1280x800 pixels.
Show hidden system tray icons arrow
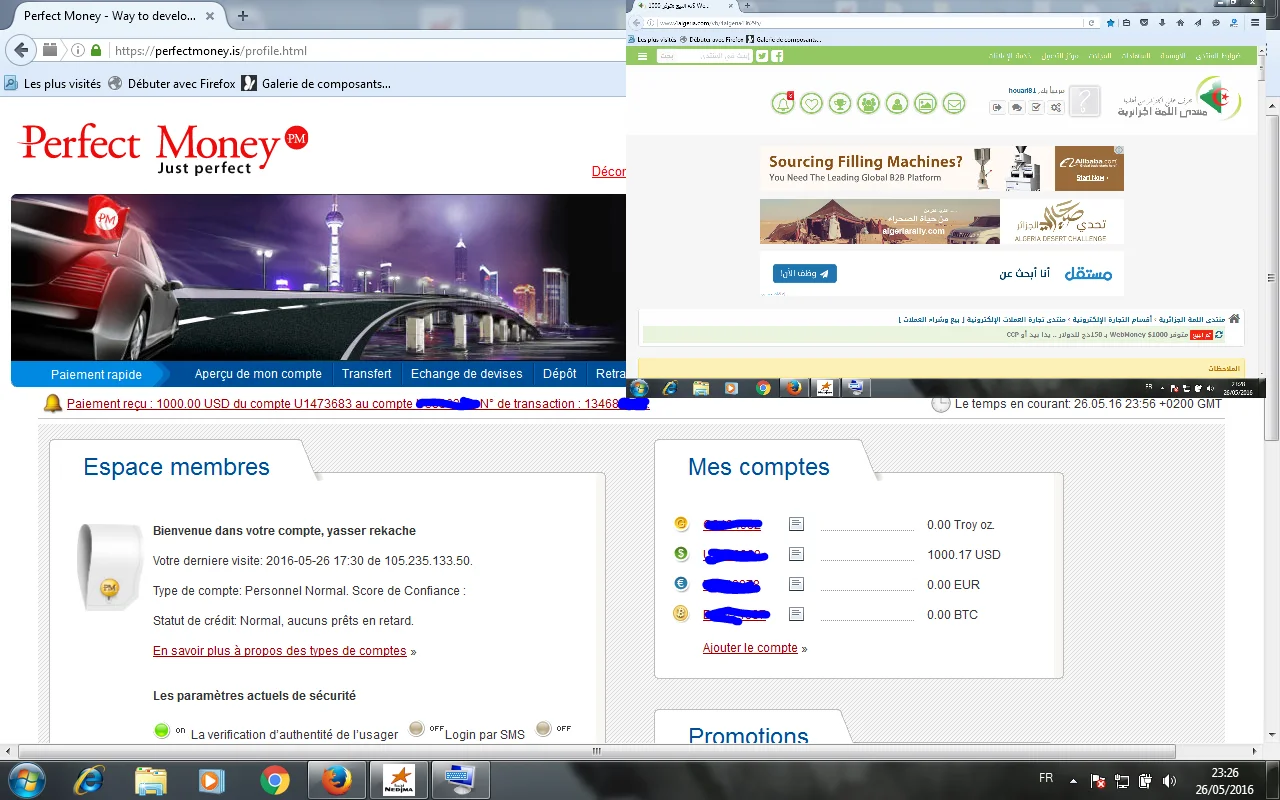(x=1074, y=780)
